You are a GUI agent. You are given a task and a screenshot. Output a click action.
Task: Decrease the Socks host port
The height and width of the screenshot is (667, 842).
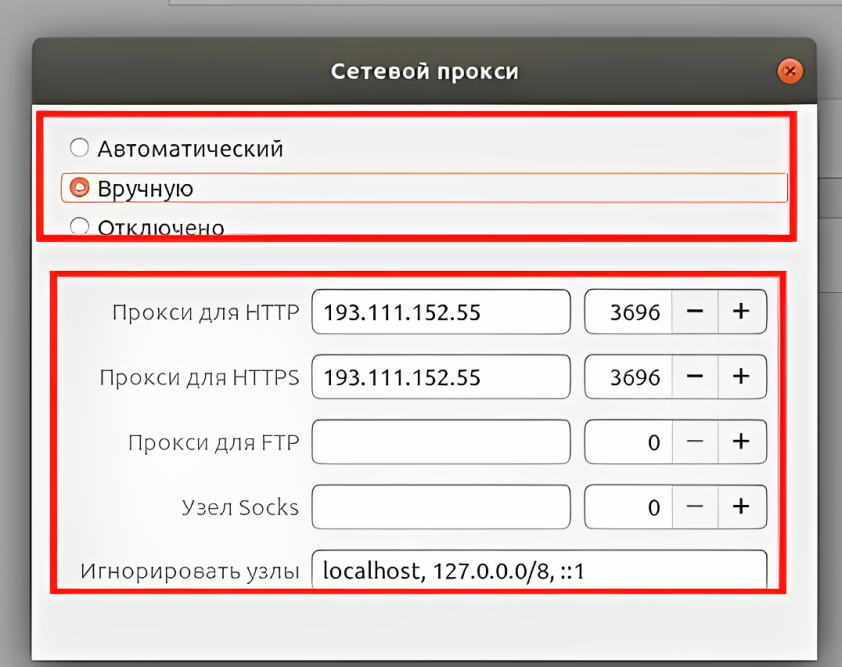tap(695, 507)
